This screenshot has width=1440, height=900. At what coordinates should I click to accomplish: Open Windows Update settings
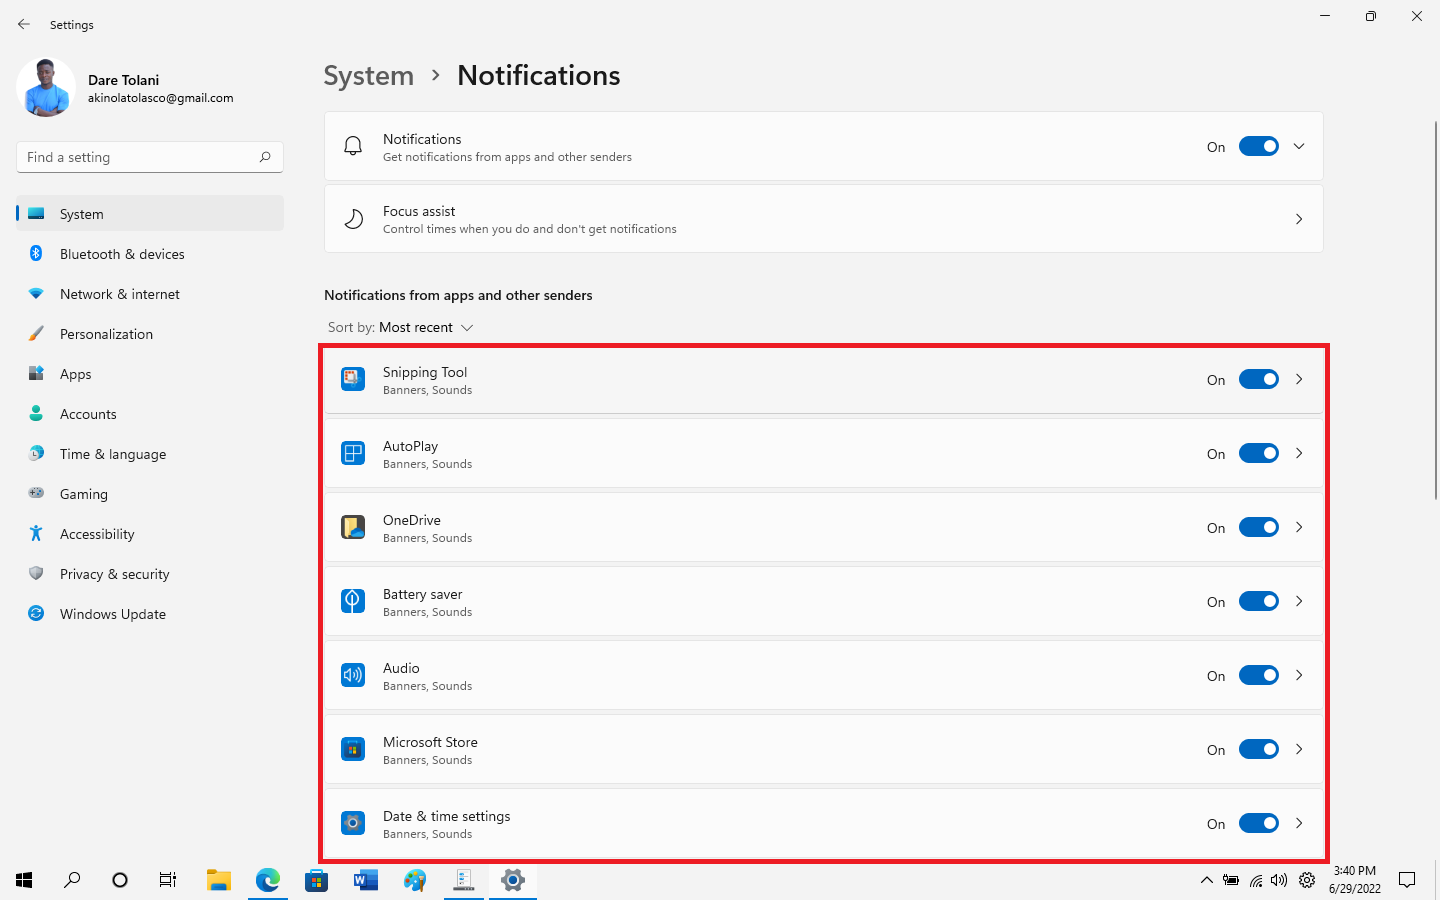click(x=150, y=614)
